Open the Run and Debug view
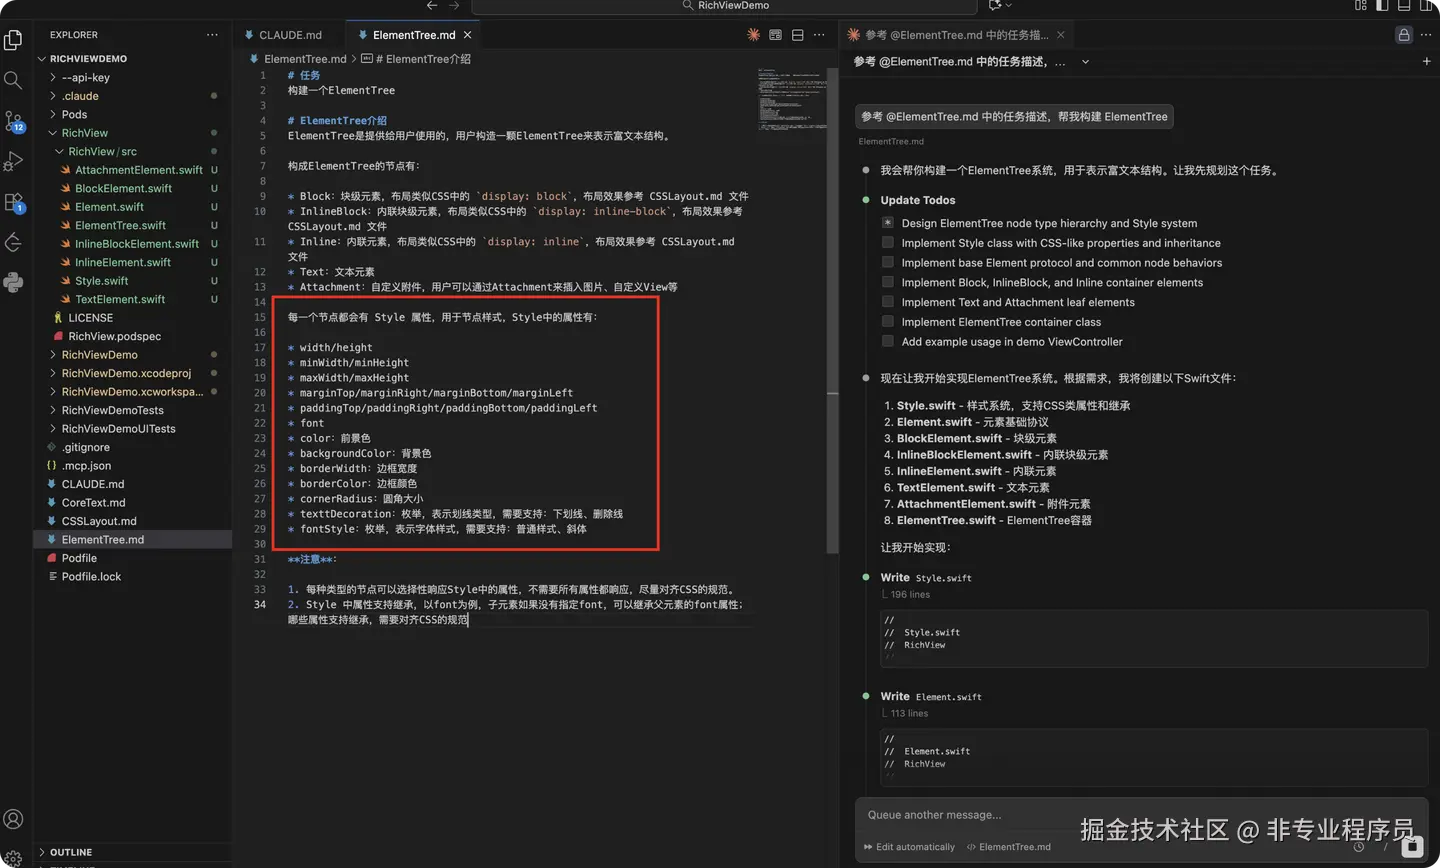The width and height of the screenshot is (1440, 868). click(13, 161)
